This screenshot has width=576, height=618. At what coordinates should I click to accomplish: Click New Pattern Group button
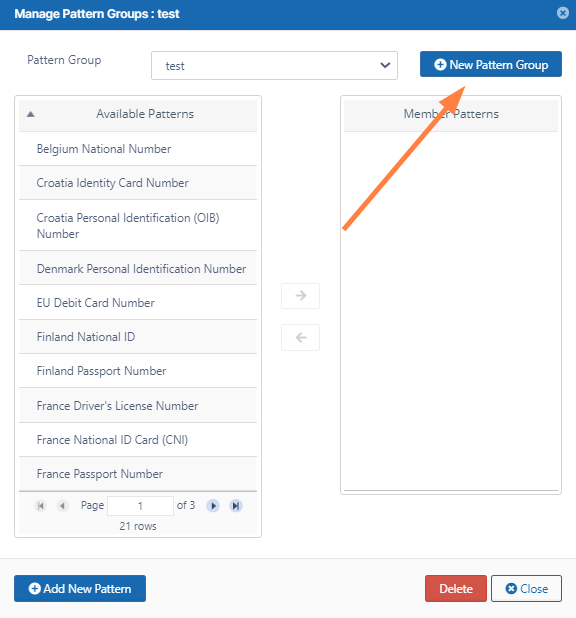pos(491,64)
